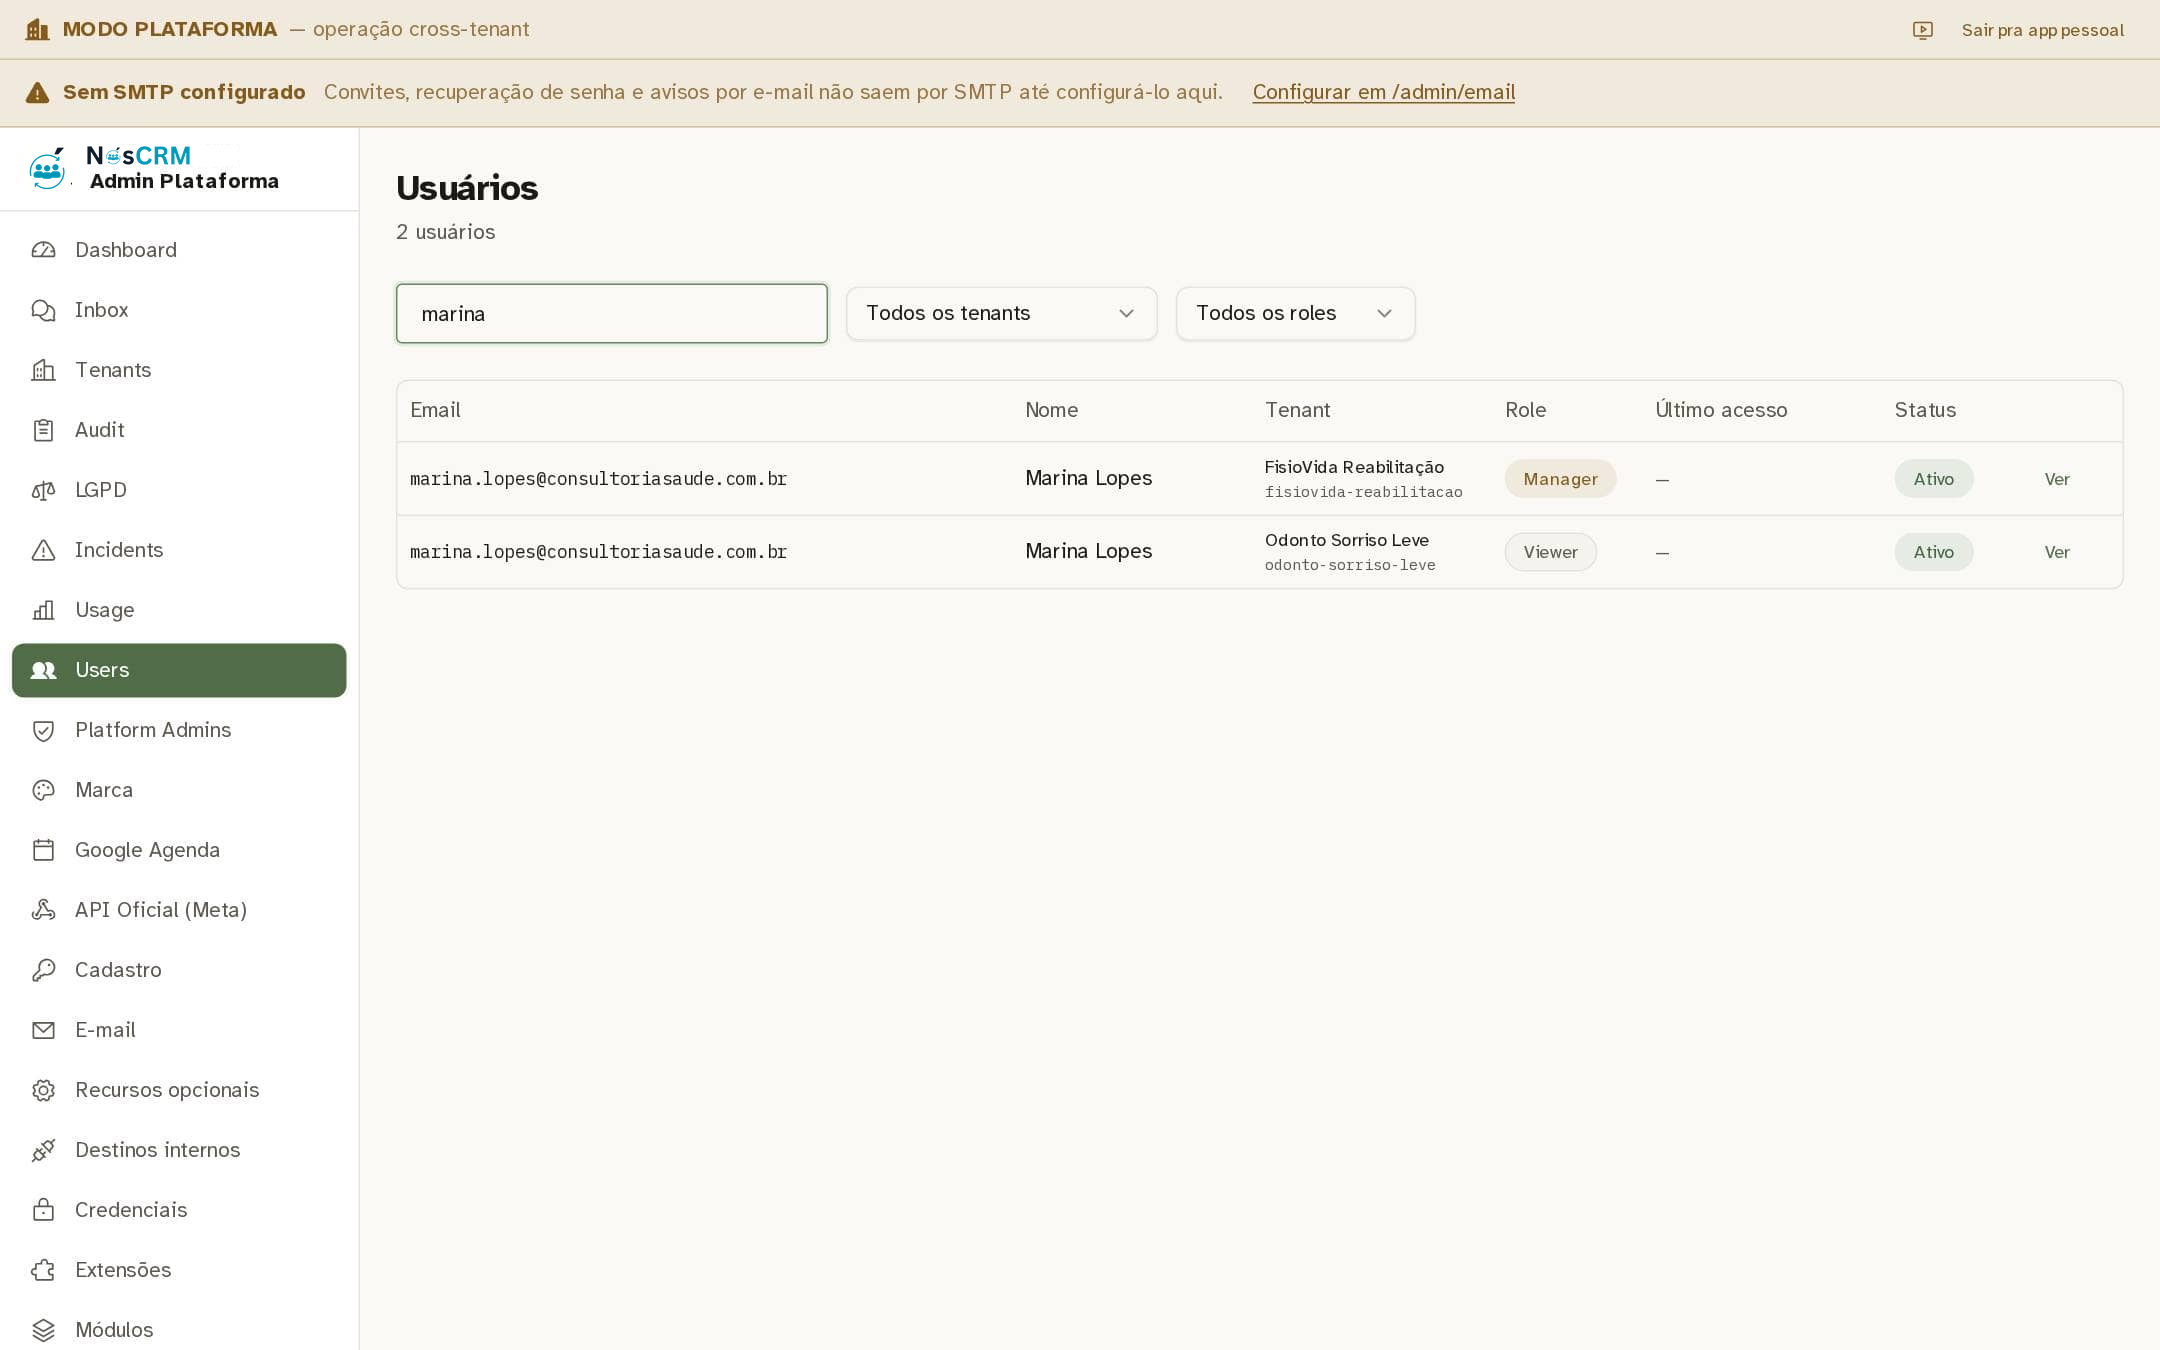Click the Extensões puzzle piece icon
Screen dimensions: 2160x1350
[x=43, y=1270]
